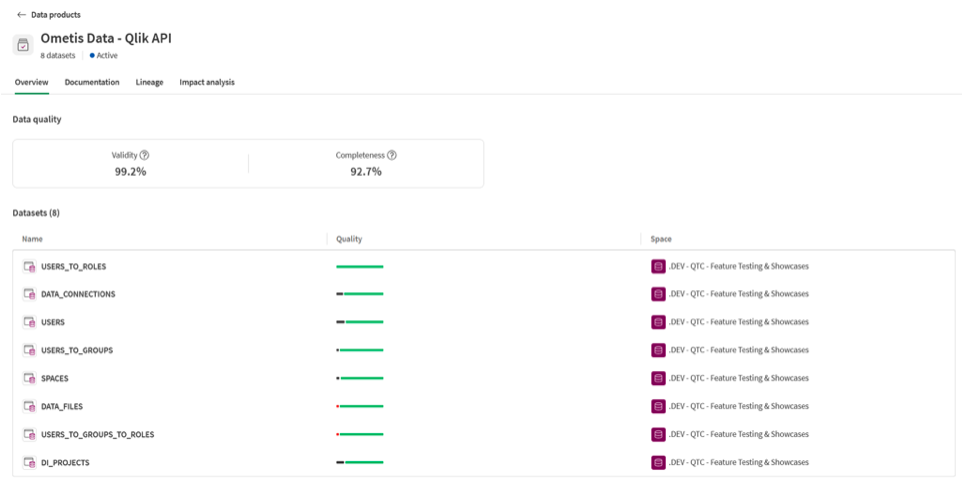Click the DI_PROJECTS dataset icon
Screen dimensions: 962x479
click(x=29, y=463)
